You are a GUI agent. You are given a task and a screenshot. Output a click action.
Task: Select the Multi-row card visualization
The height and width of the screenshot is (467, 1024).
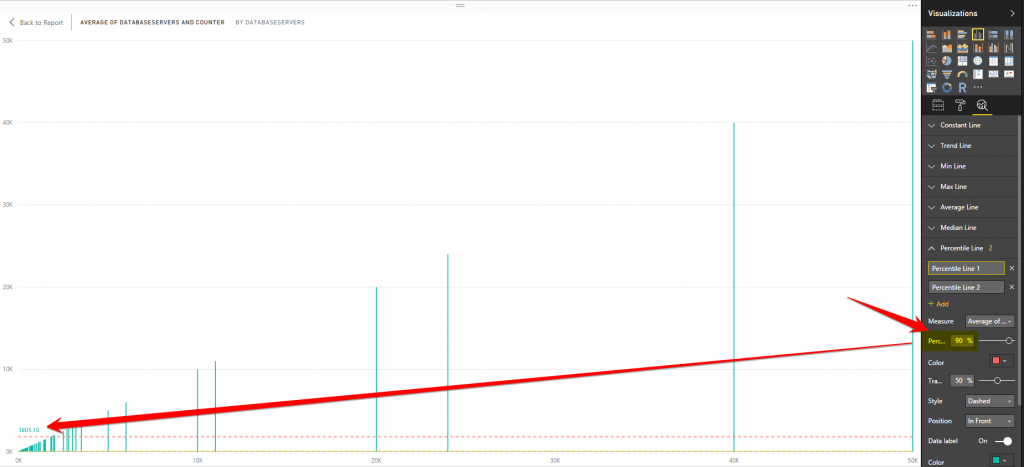click(978, 74)
